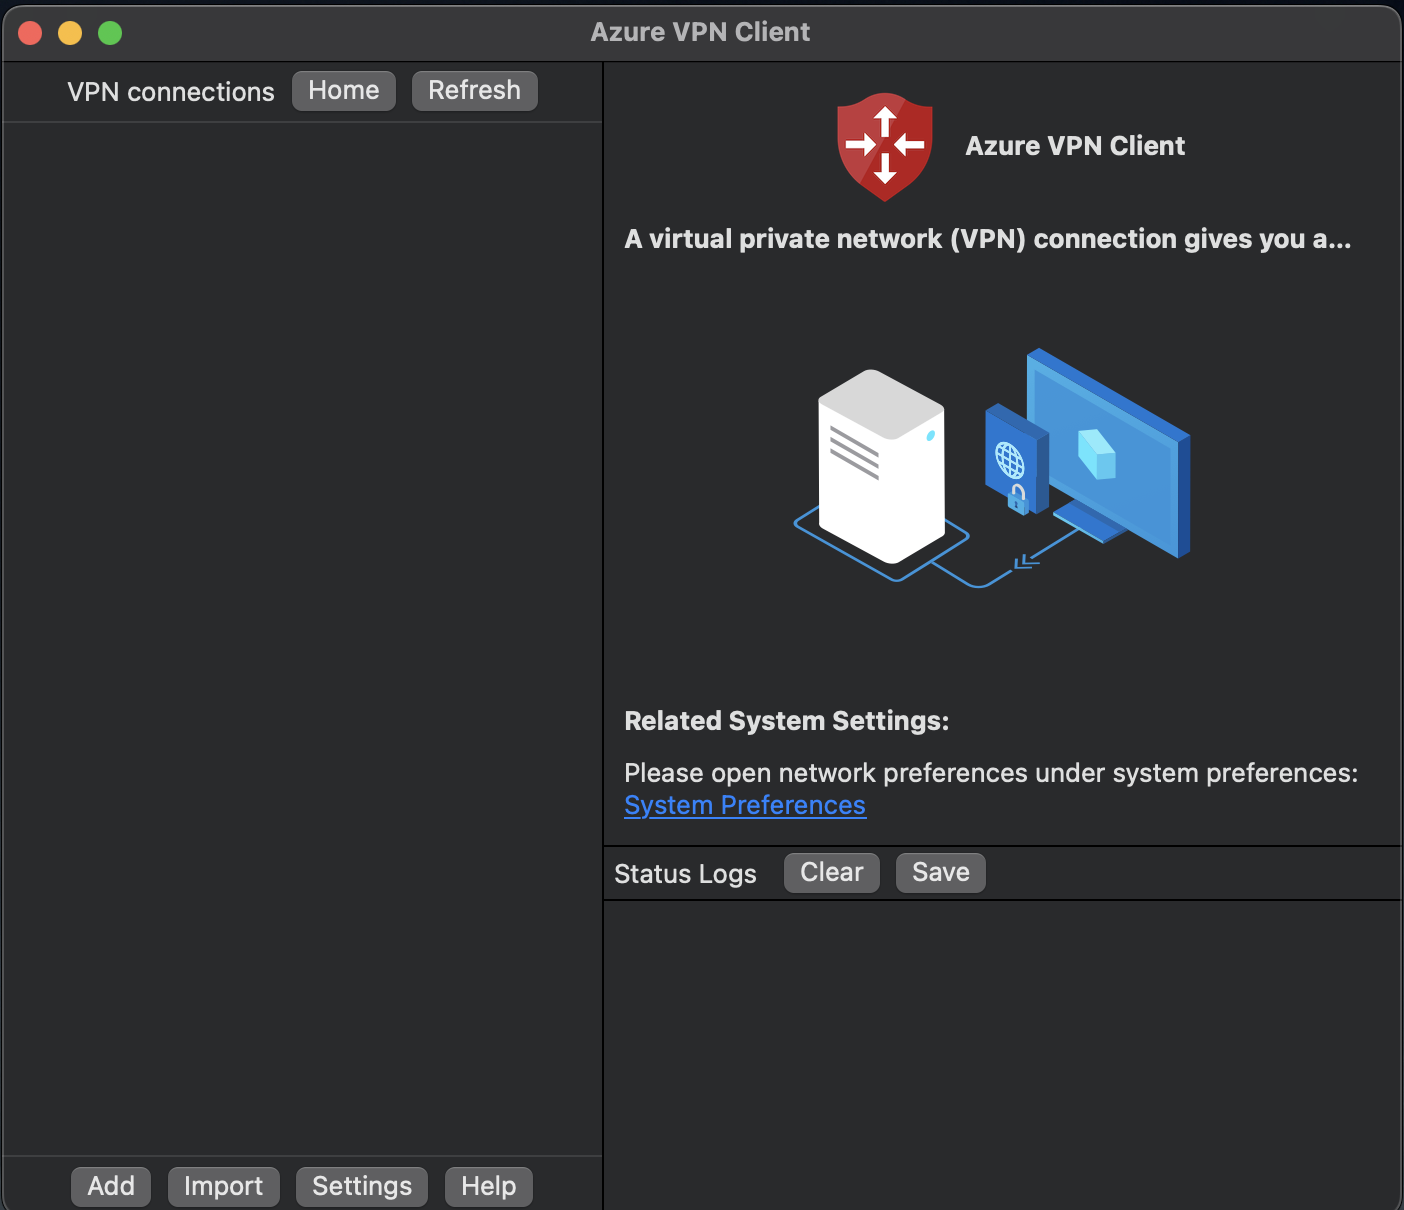This screenshot has height=1210, width=1404.
Task: Save the Status Logs
Action: (941, 873)
